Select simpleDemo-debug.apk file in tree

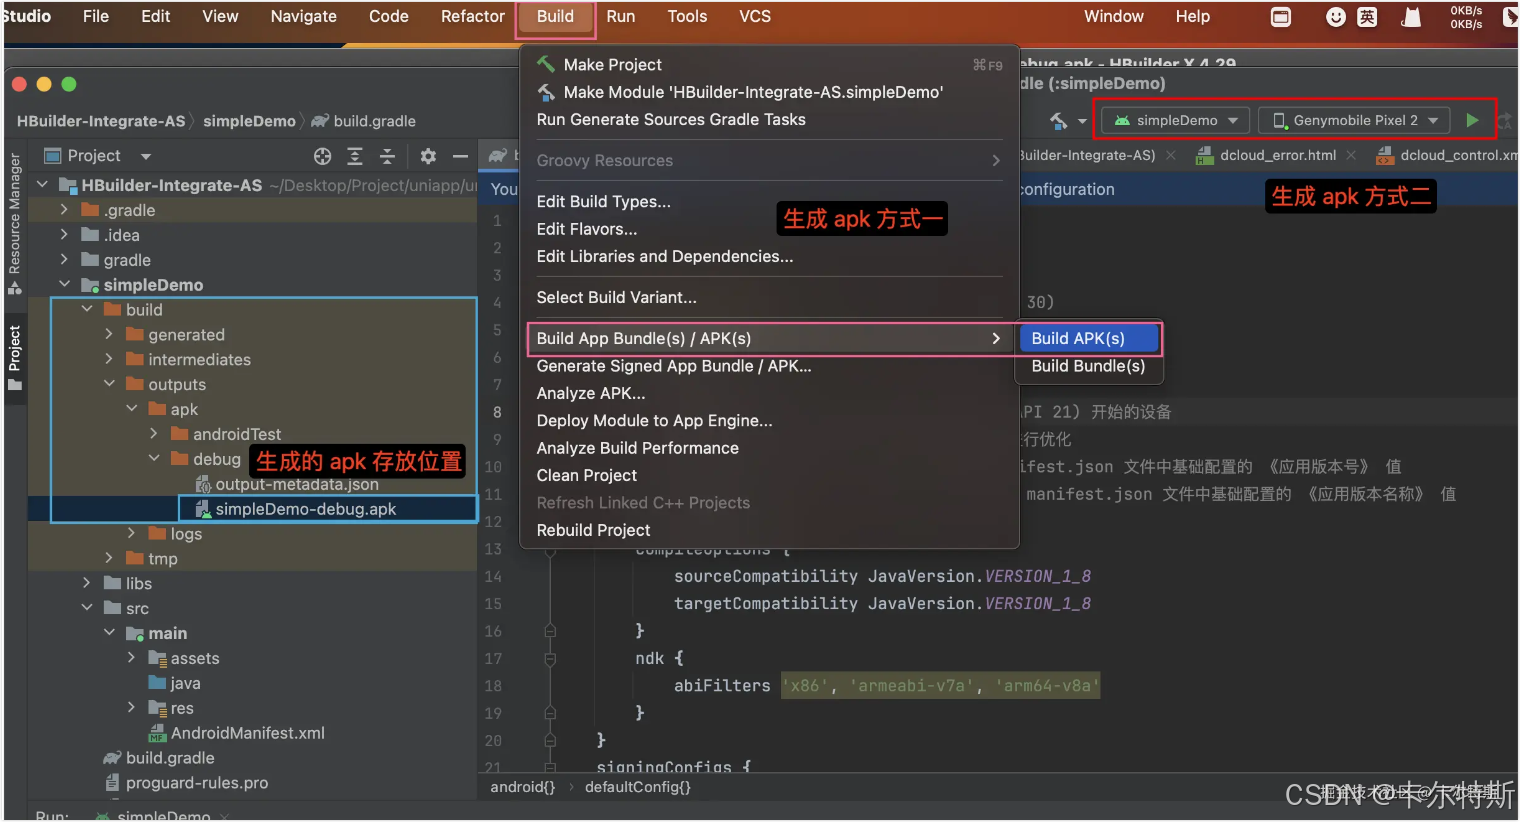point(305,509)
